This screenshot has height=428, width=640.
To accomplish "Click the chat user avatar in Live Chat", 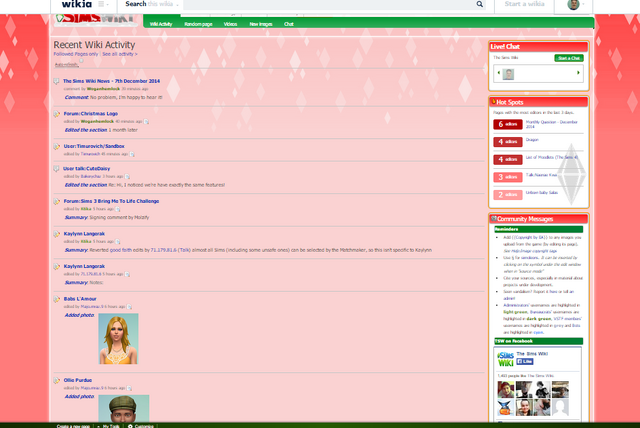I will pyautogui.click(x=508, y=74).
